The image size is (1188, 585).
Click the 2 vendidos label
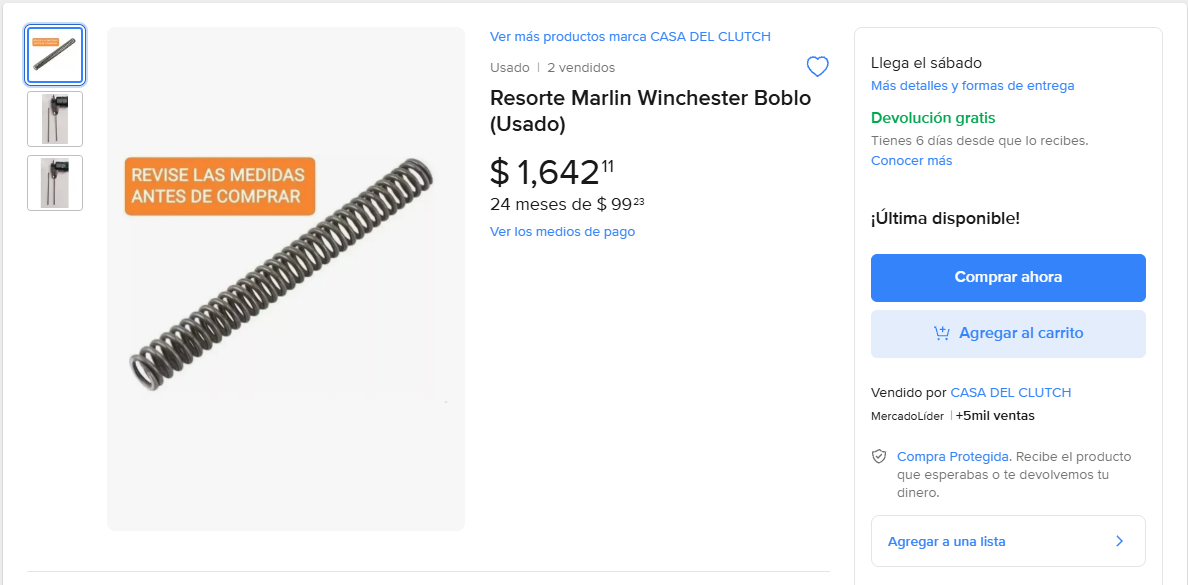point(581,68)
